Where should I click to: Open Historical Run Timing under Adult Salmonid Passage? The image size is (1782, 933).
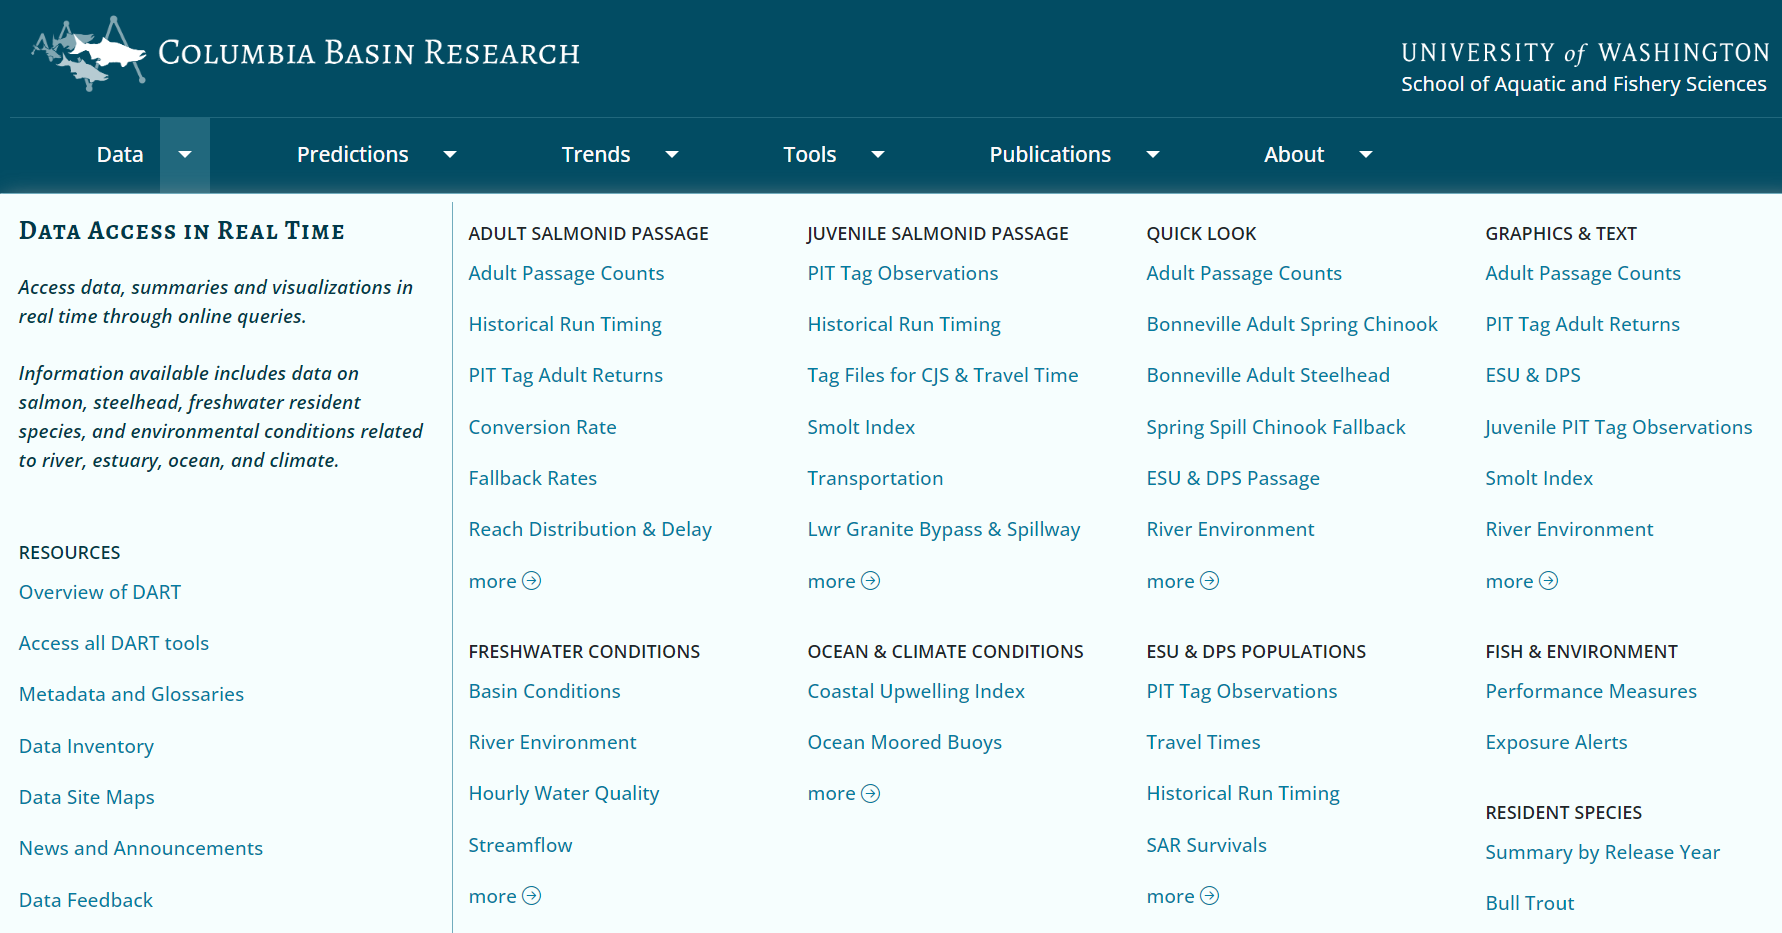(x=565, y=324)
